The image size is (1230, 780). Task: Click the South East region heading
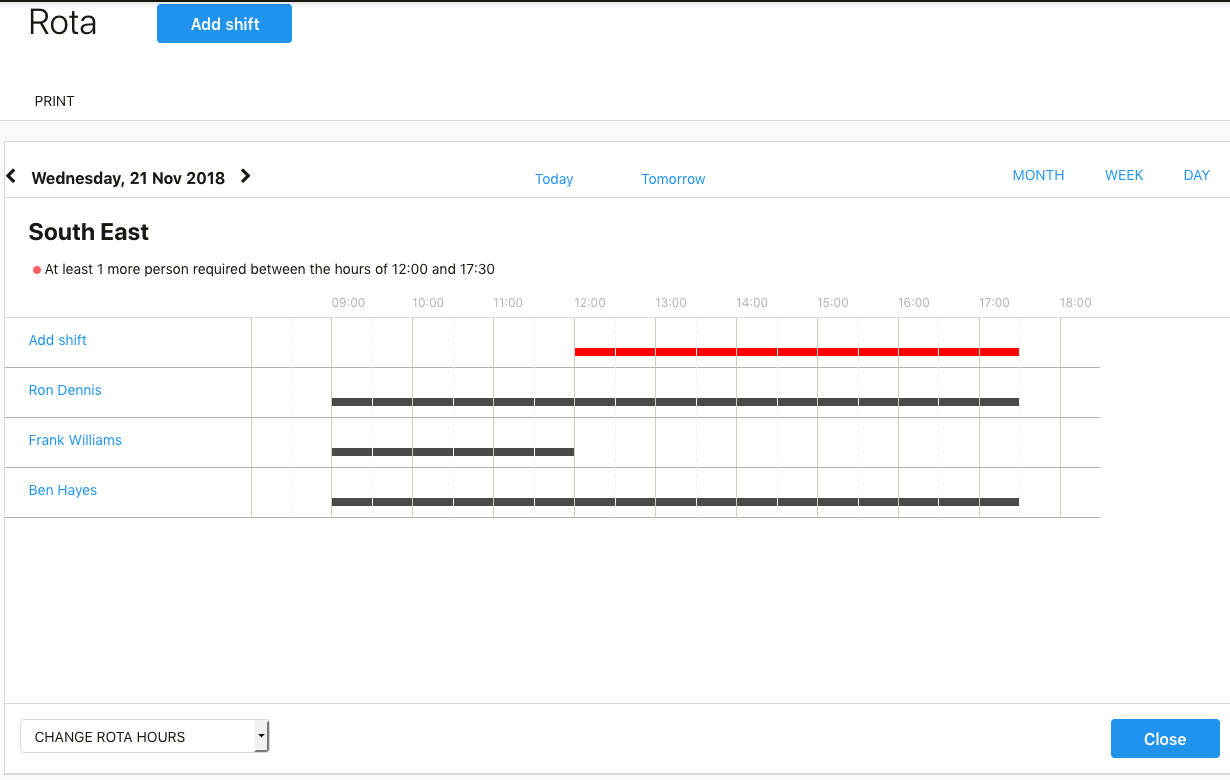pos(89,232)
